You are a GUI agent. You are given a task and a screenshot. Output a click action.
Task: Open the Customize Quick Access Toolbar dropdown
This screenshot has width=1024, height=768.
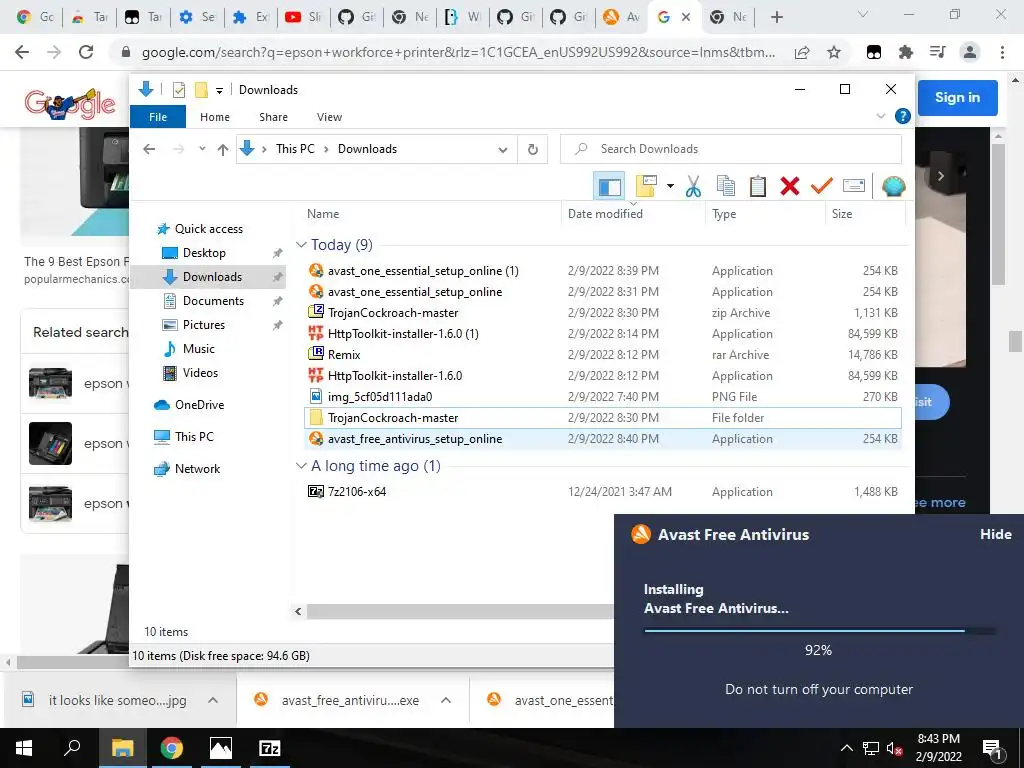pyautogui.click(x=219, y=91)
